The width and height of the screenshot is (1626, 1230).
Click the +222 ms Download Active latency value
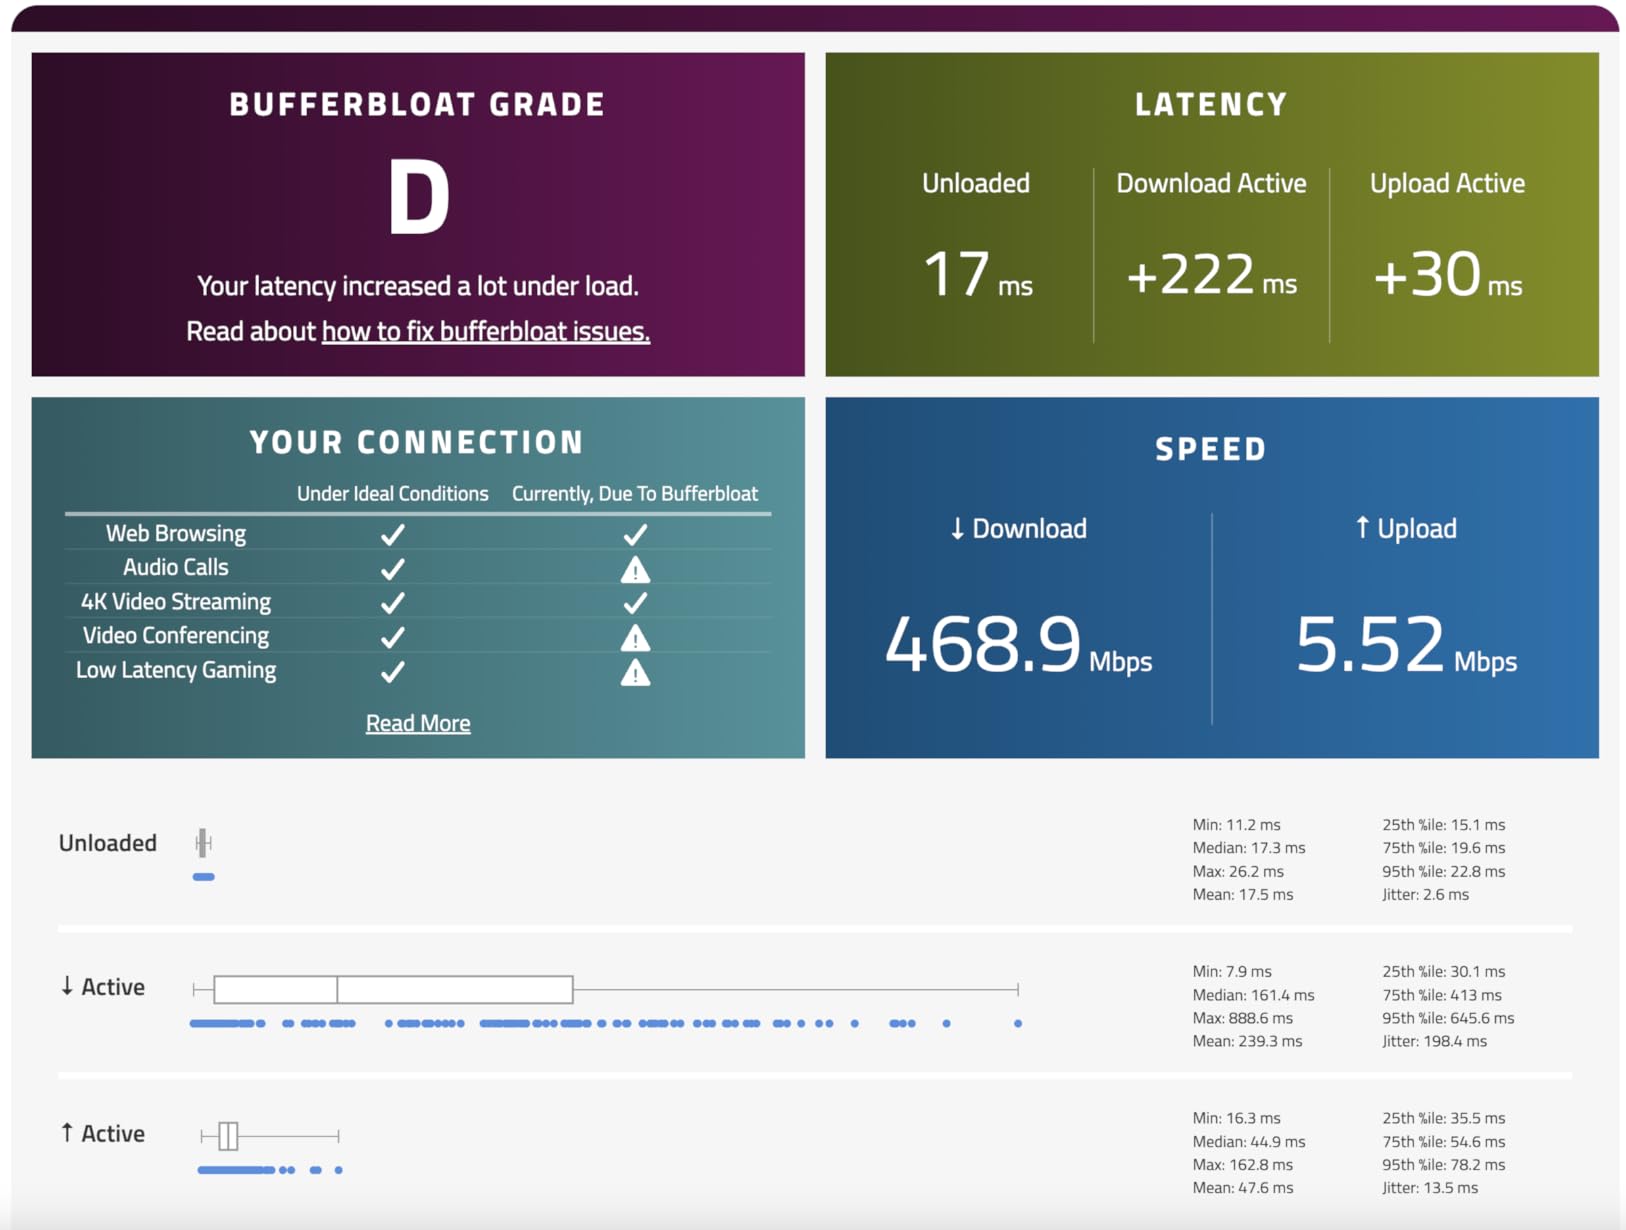tap(1211, 274)
